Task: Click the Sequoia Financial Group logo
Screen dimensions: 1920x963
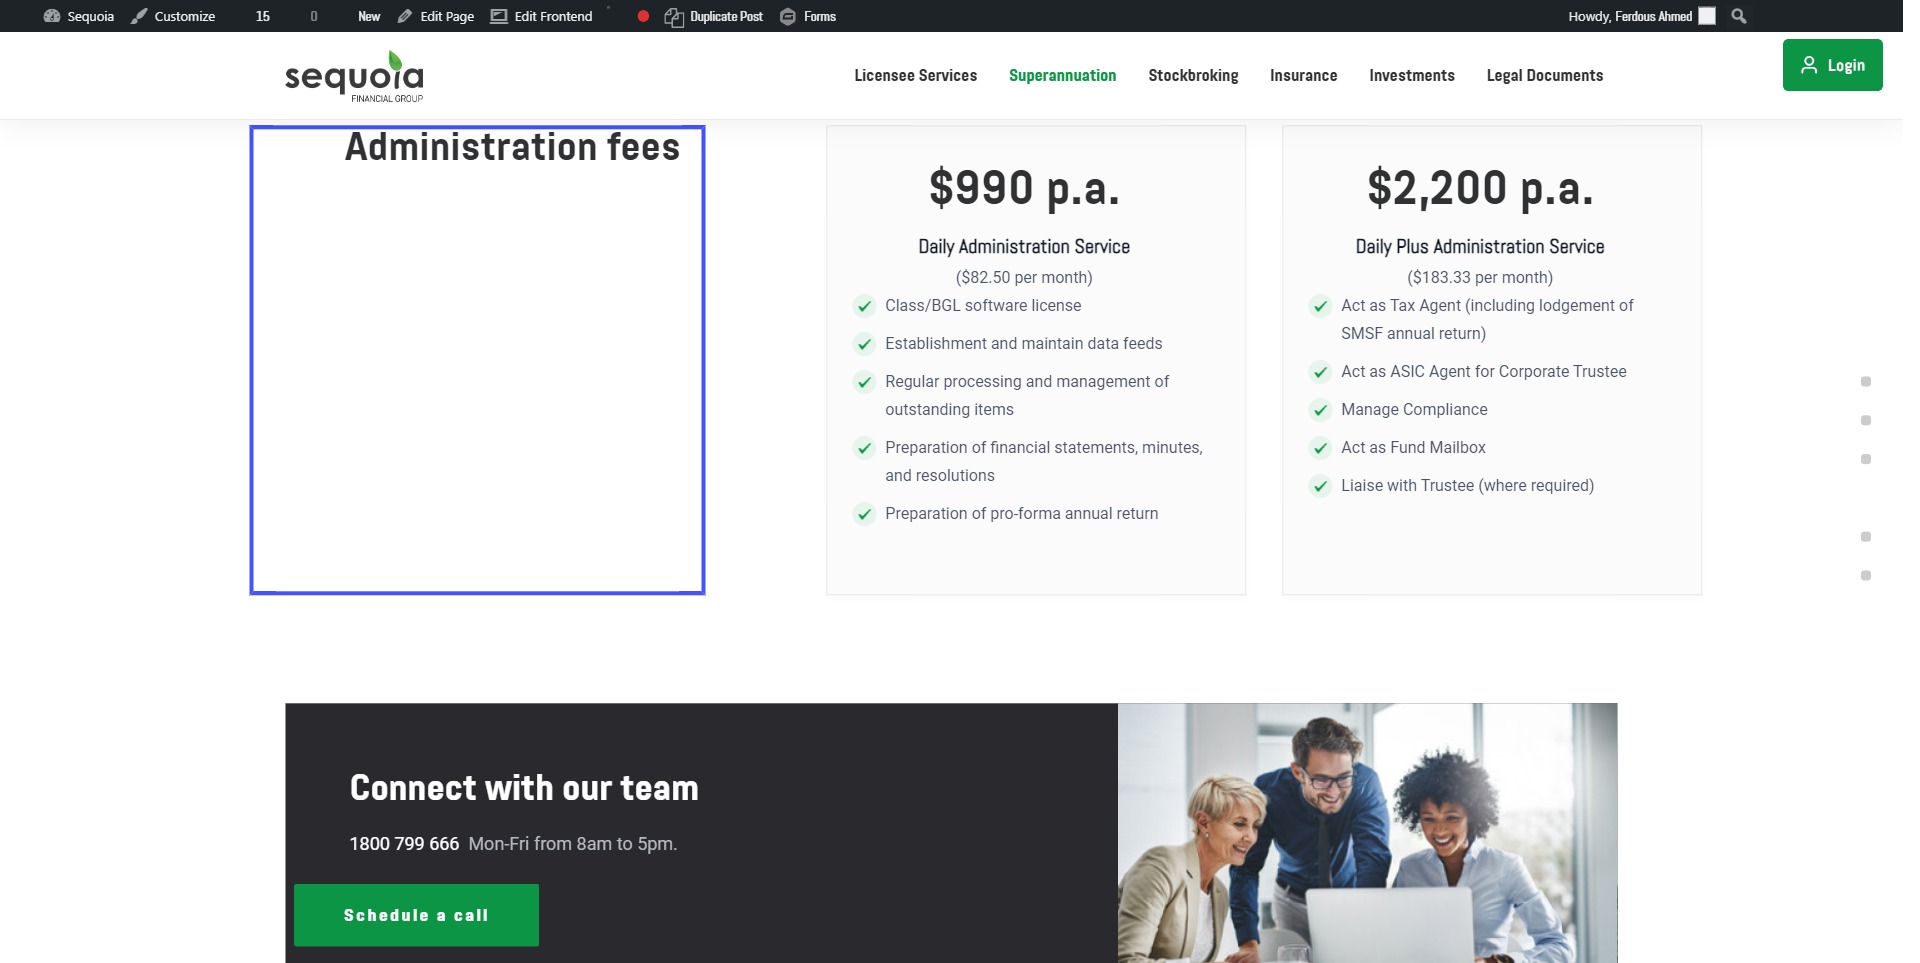Action: [x=354, y=76]
